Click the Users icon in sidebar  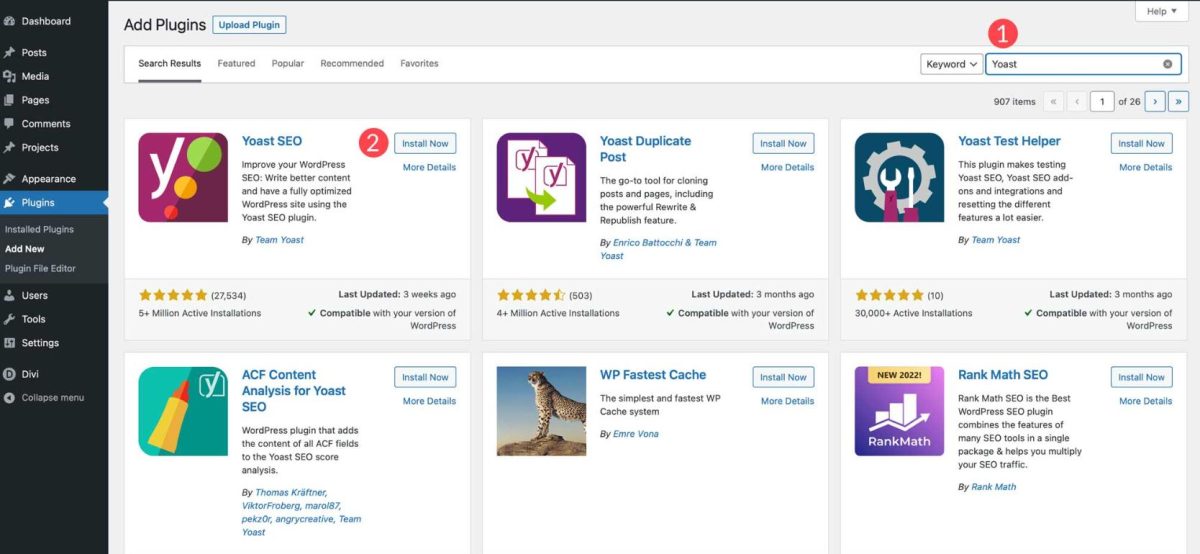coord(10,295)
